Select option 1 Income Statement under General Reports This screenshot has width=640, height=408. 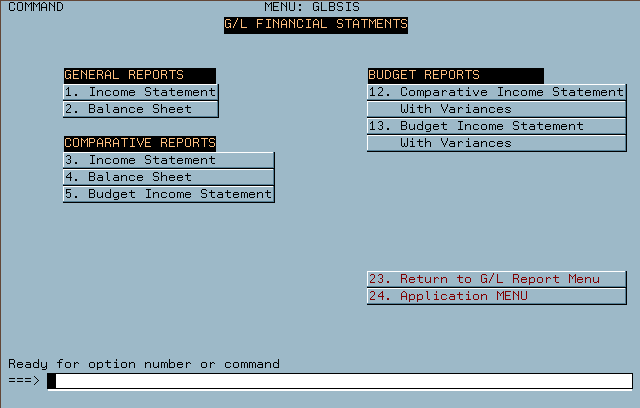pyautogui.click(x=141, y=92)
